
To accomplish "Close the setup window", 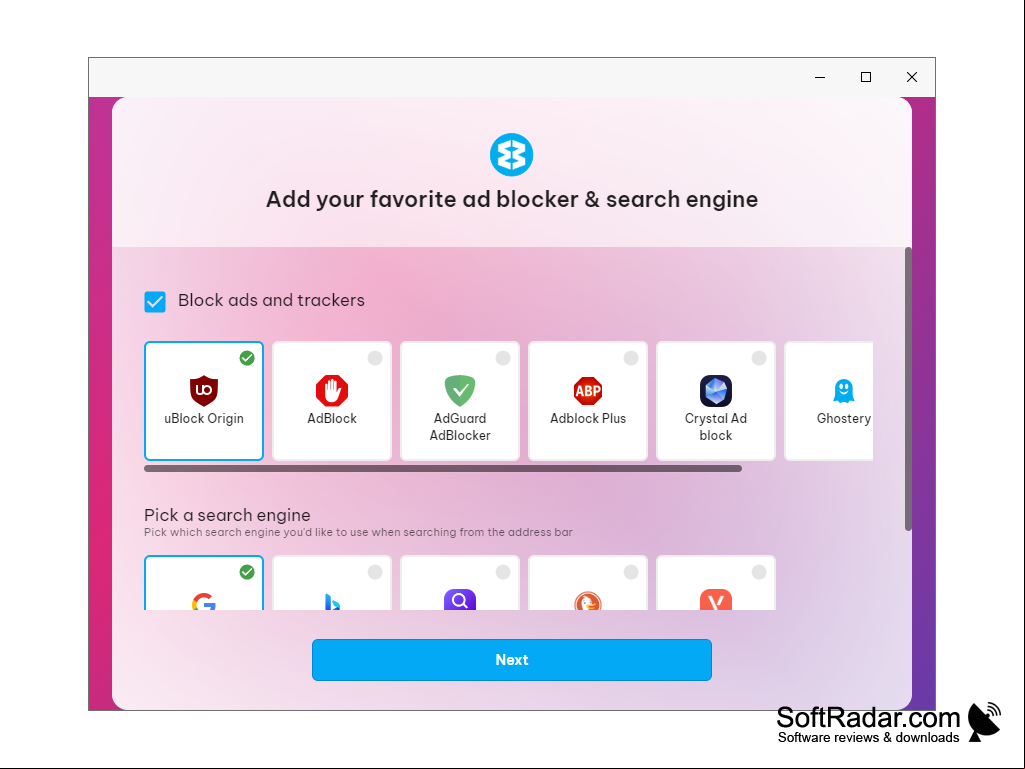I will tap(912, 77).
